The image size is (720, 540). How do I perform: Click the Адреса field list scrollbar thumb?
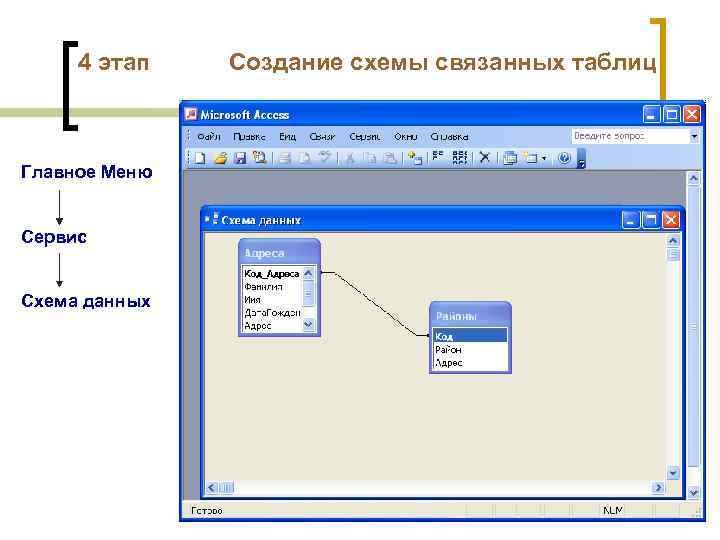click(x=308, y=294)
